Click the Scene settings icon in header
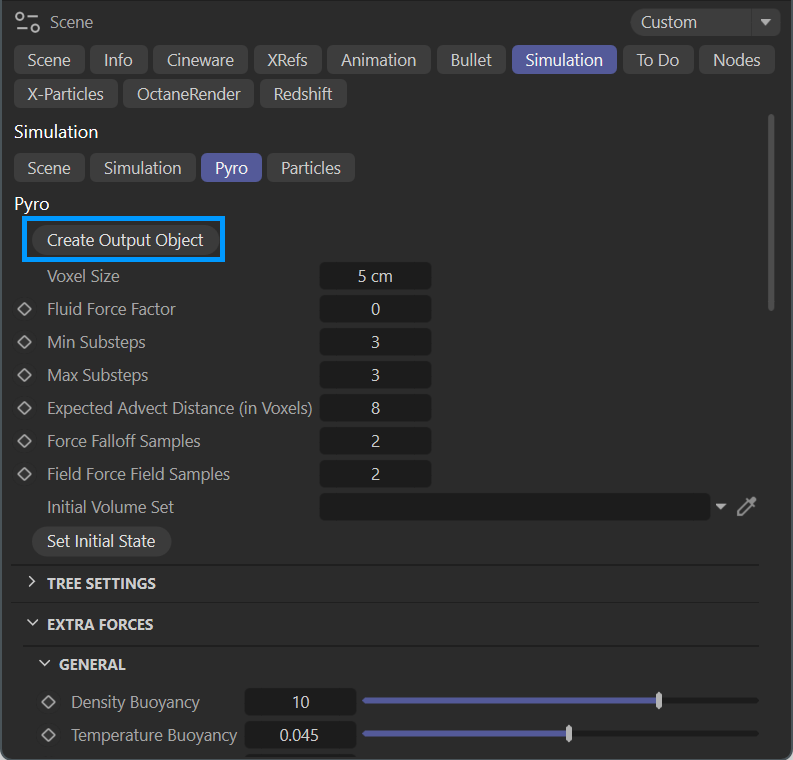This screenshot has width=793, height=760. [x=27, y=22]
